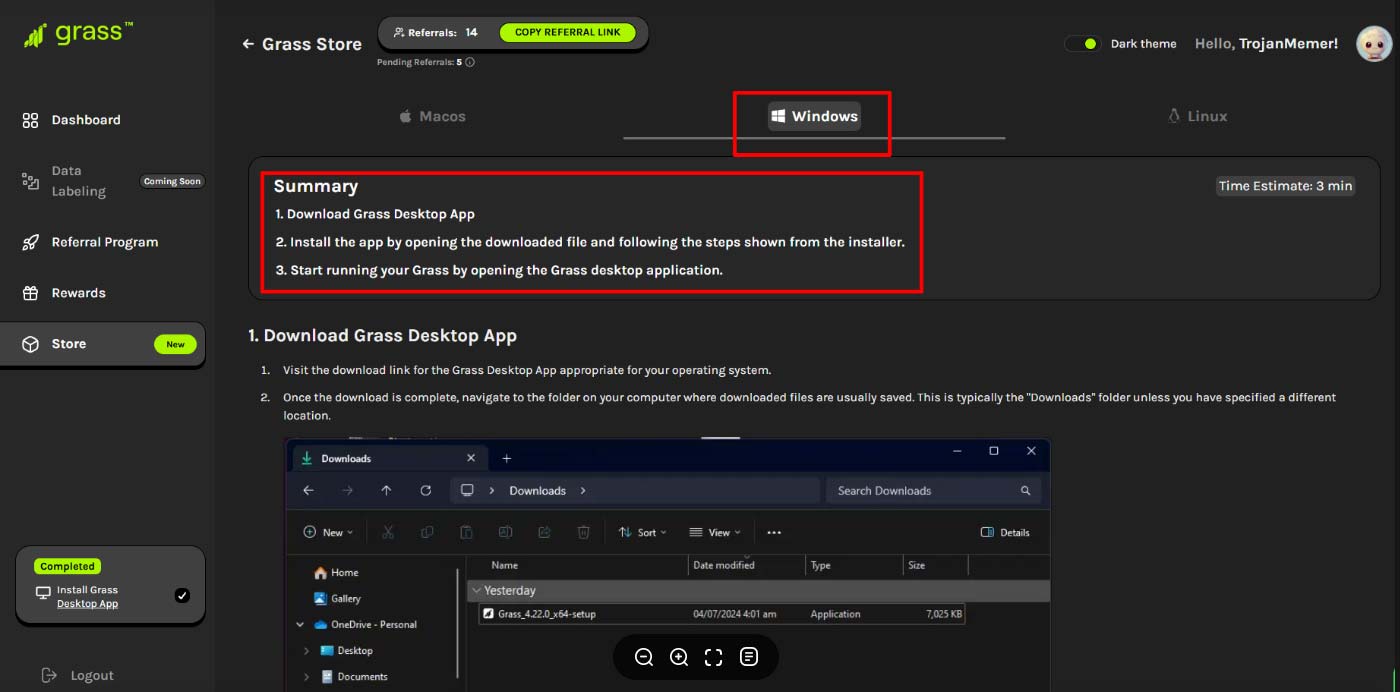Switch to the Linux tab
This screenshot has width=1400, height=692.
pos(1197,116)
